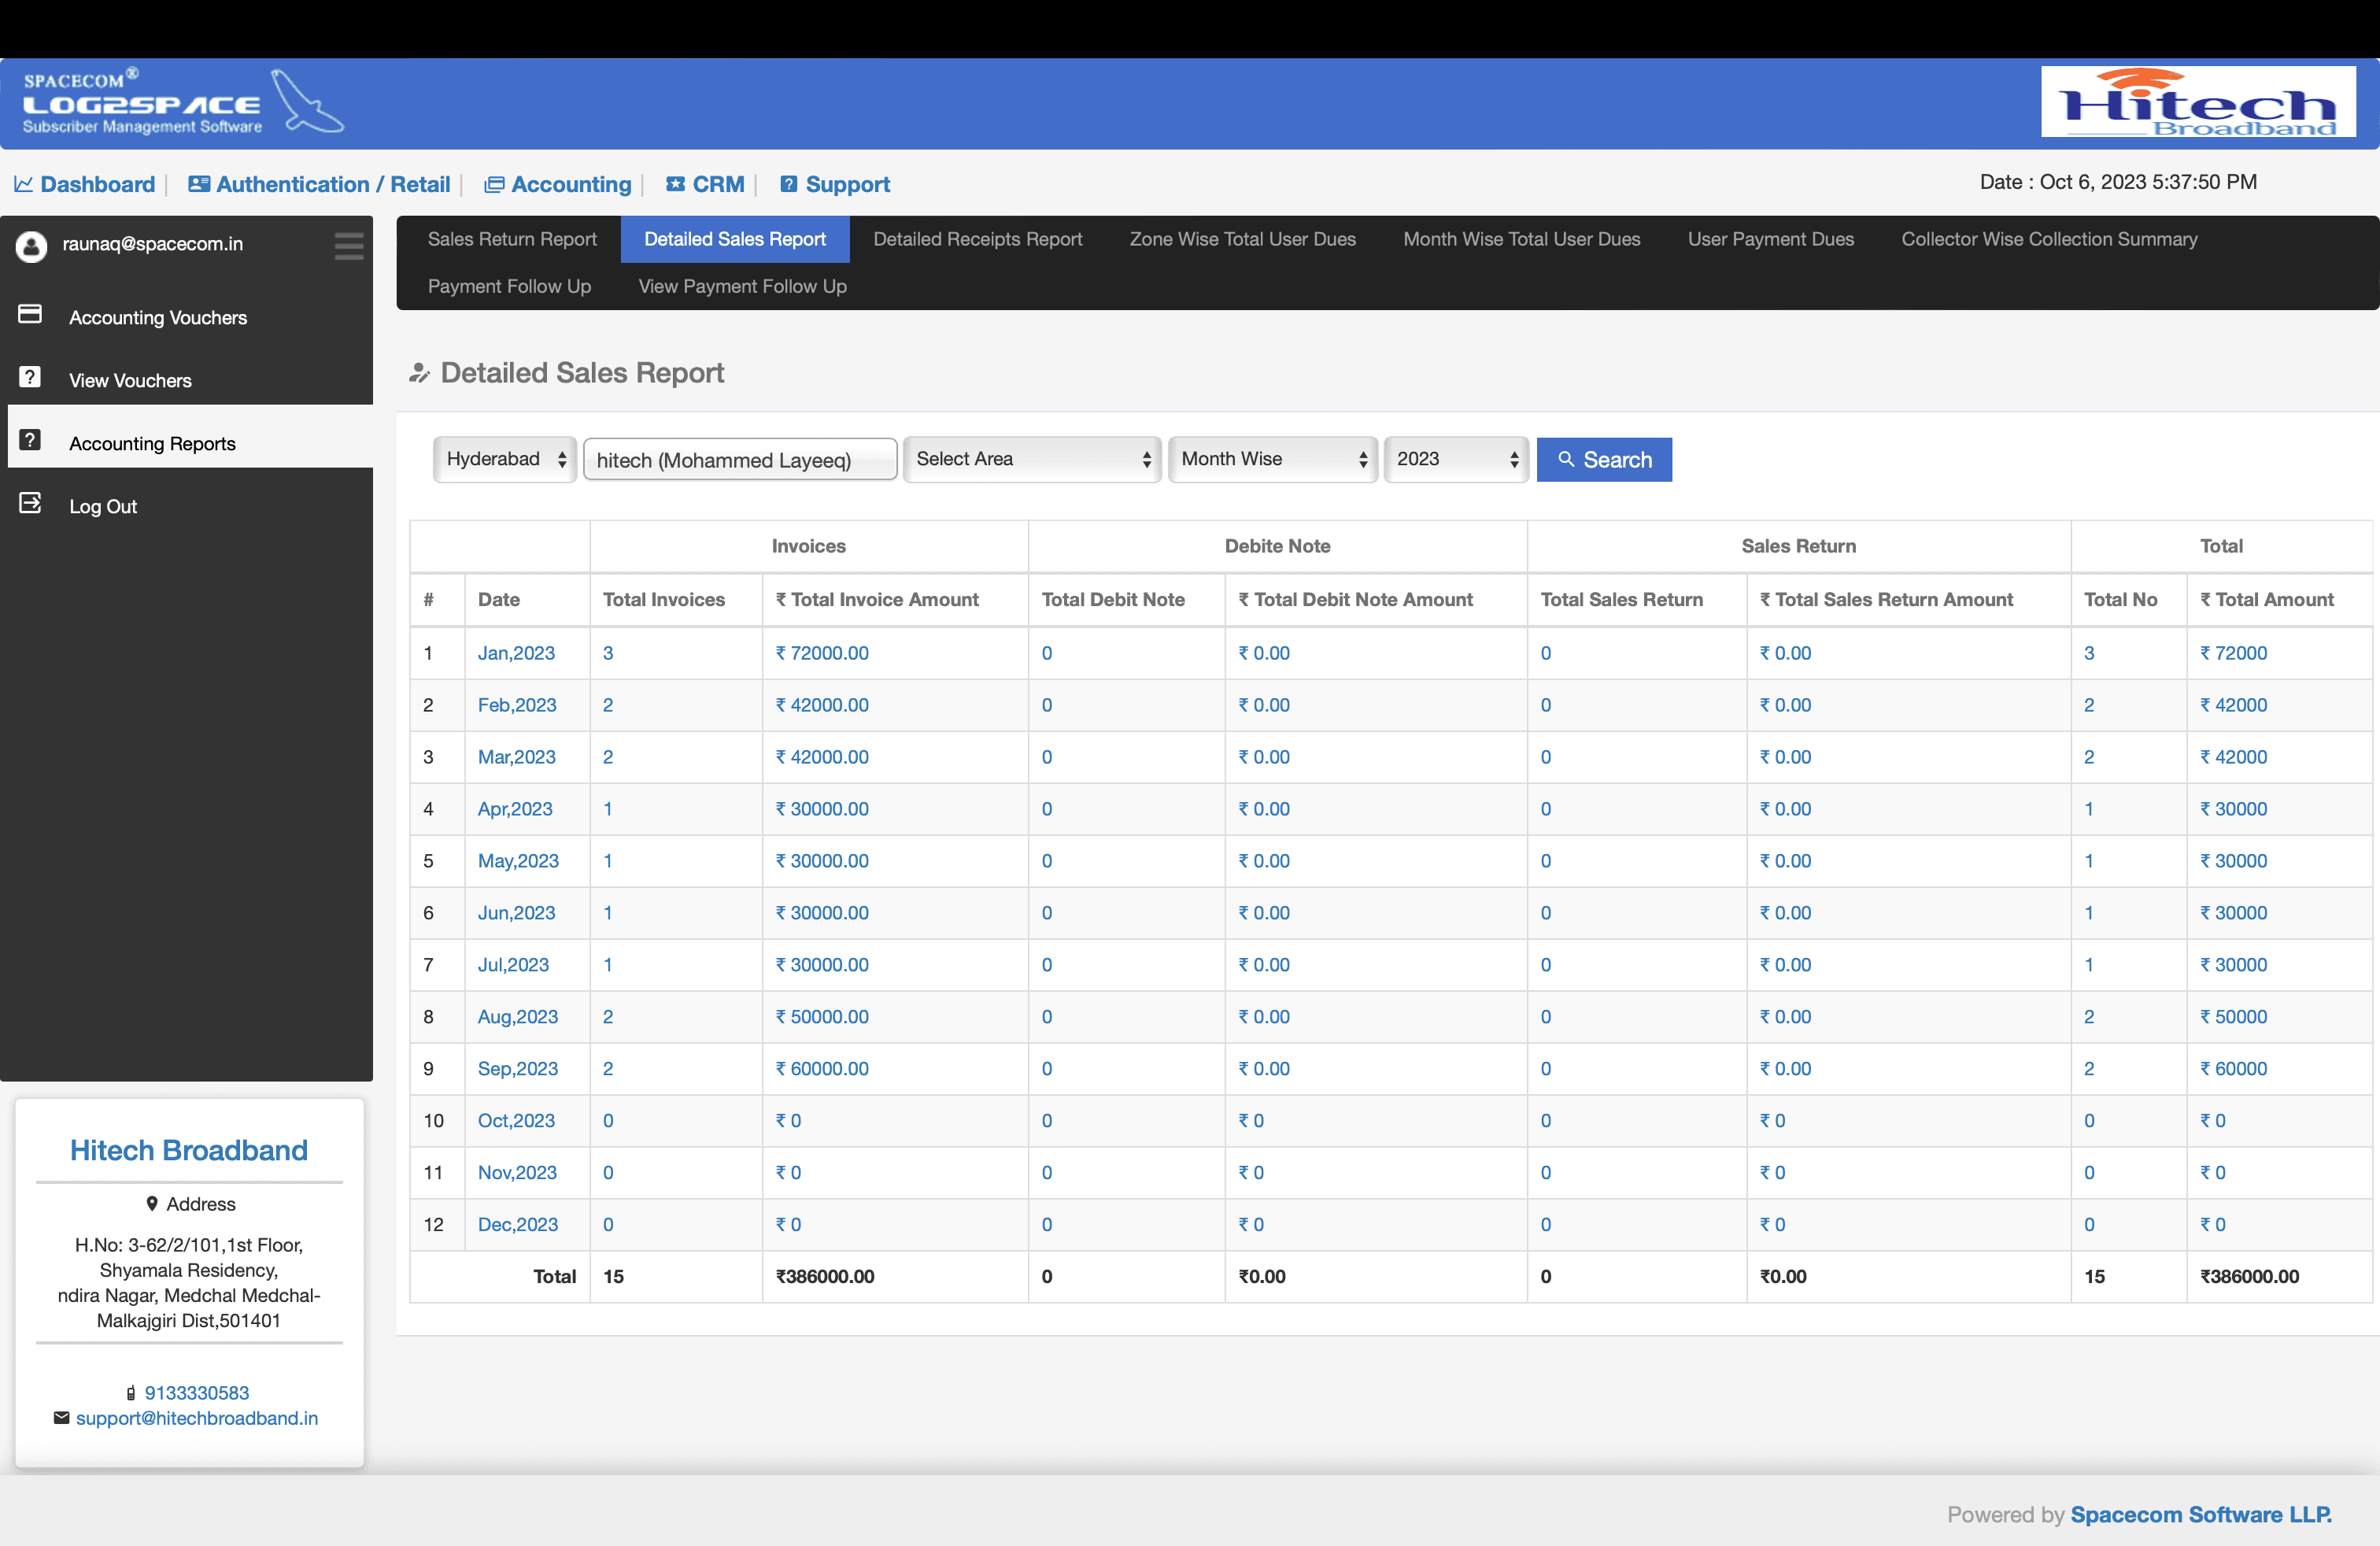
Task: Click the Dashboard chart icon
Action: click(24, 185)
